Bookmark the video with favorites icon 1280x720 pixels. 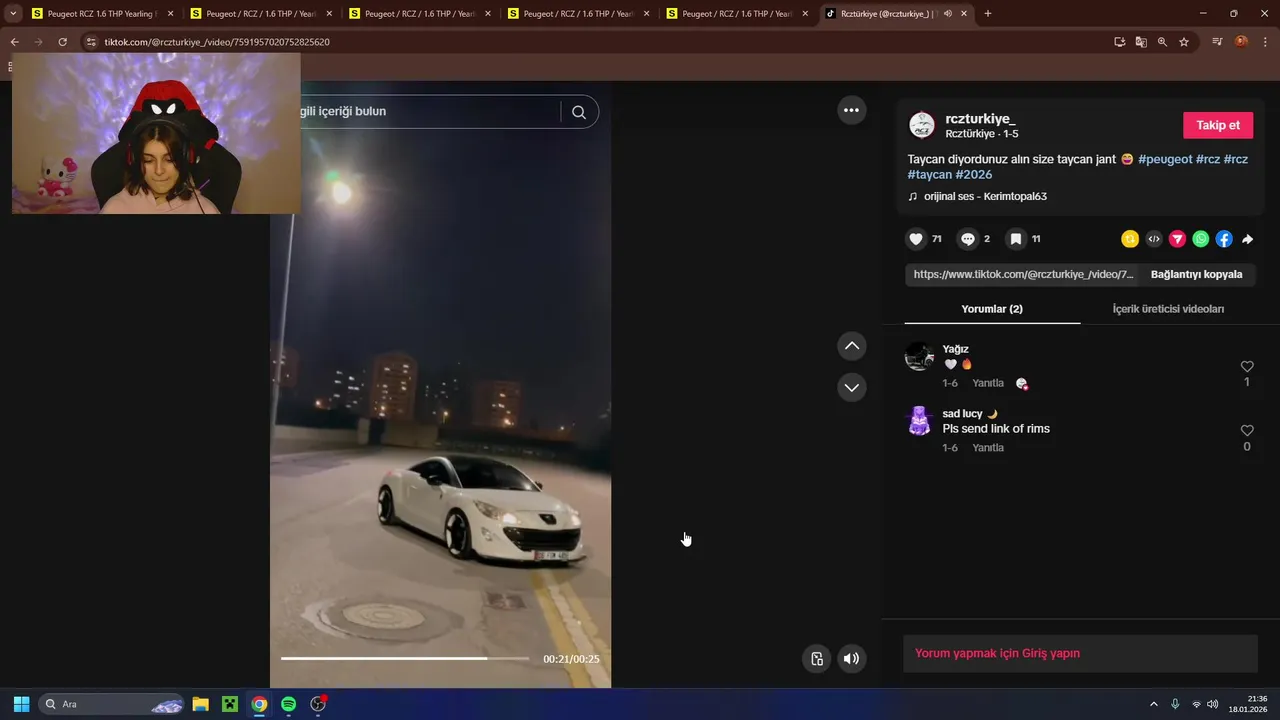tap(1015, 239)
